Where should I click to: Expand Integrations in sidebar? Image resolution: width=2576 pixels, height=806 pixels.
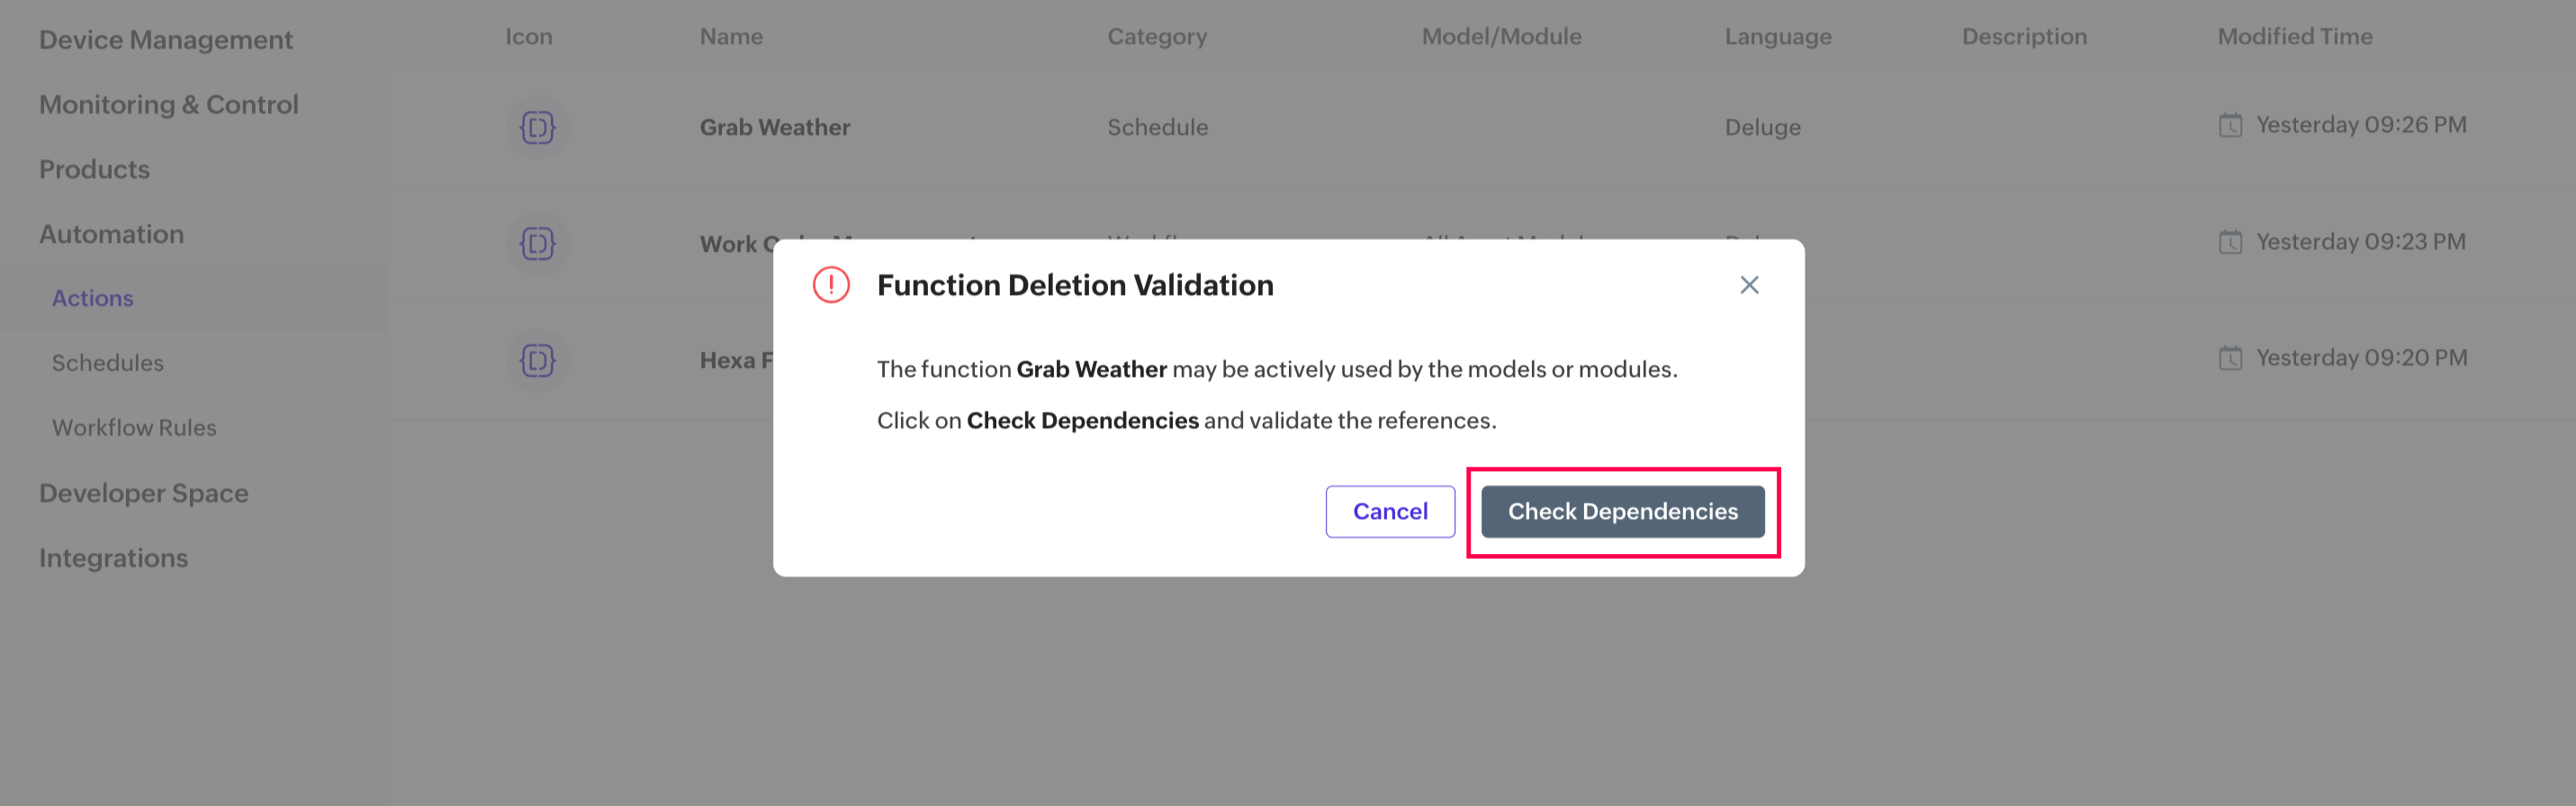coord(114,558)
